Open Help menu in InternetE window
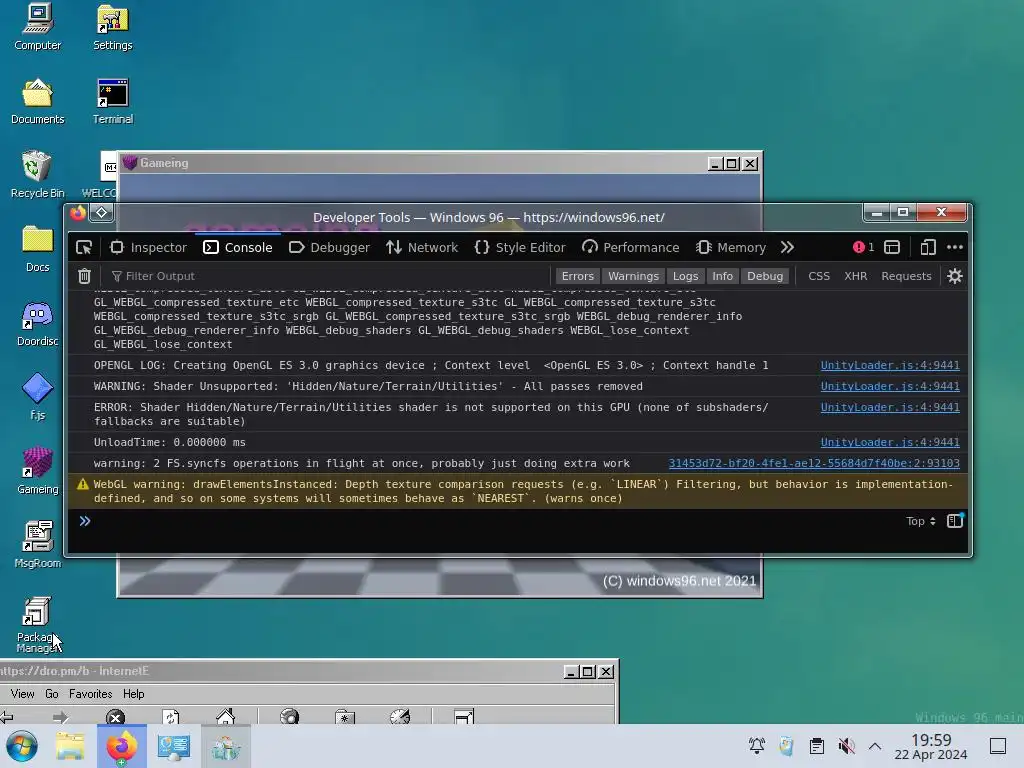Screen dimensions: 1024x768 tap(133, 694)
